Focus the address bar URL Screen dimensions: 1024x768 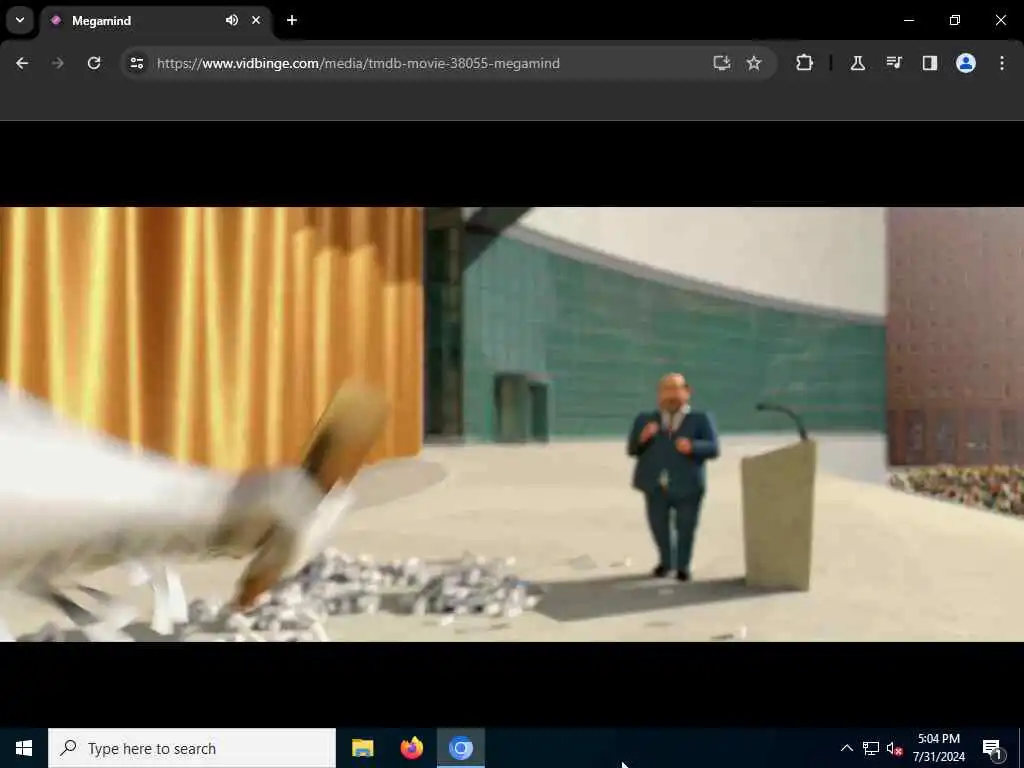pyautogui.click(x=358, y=63)
